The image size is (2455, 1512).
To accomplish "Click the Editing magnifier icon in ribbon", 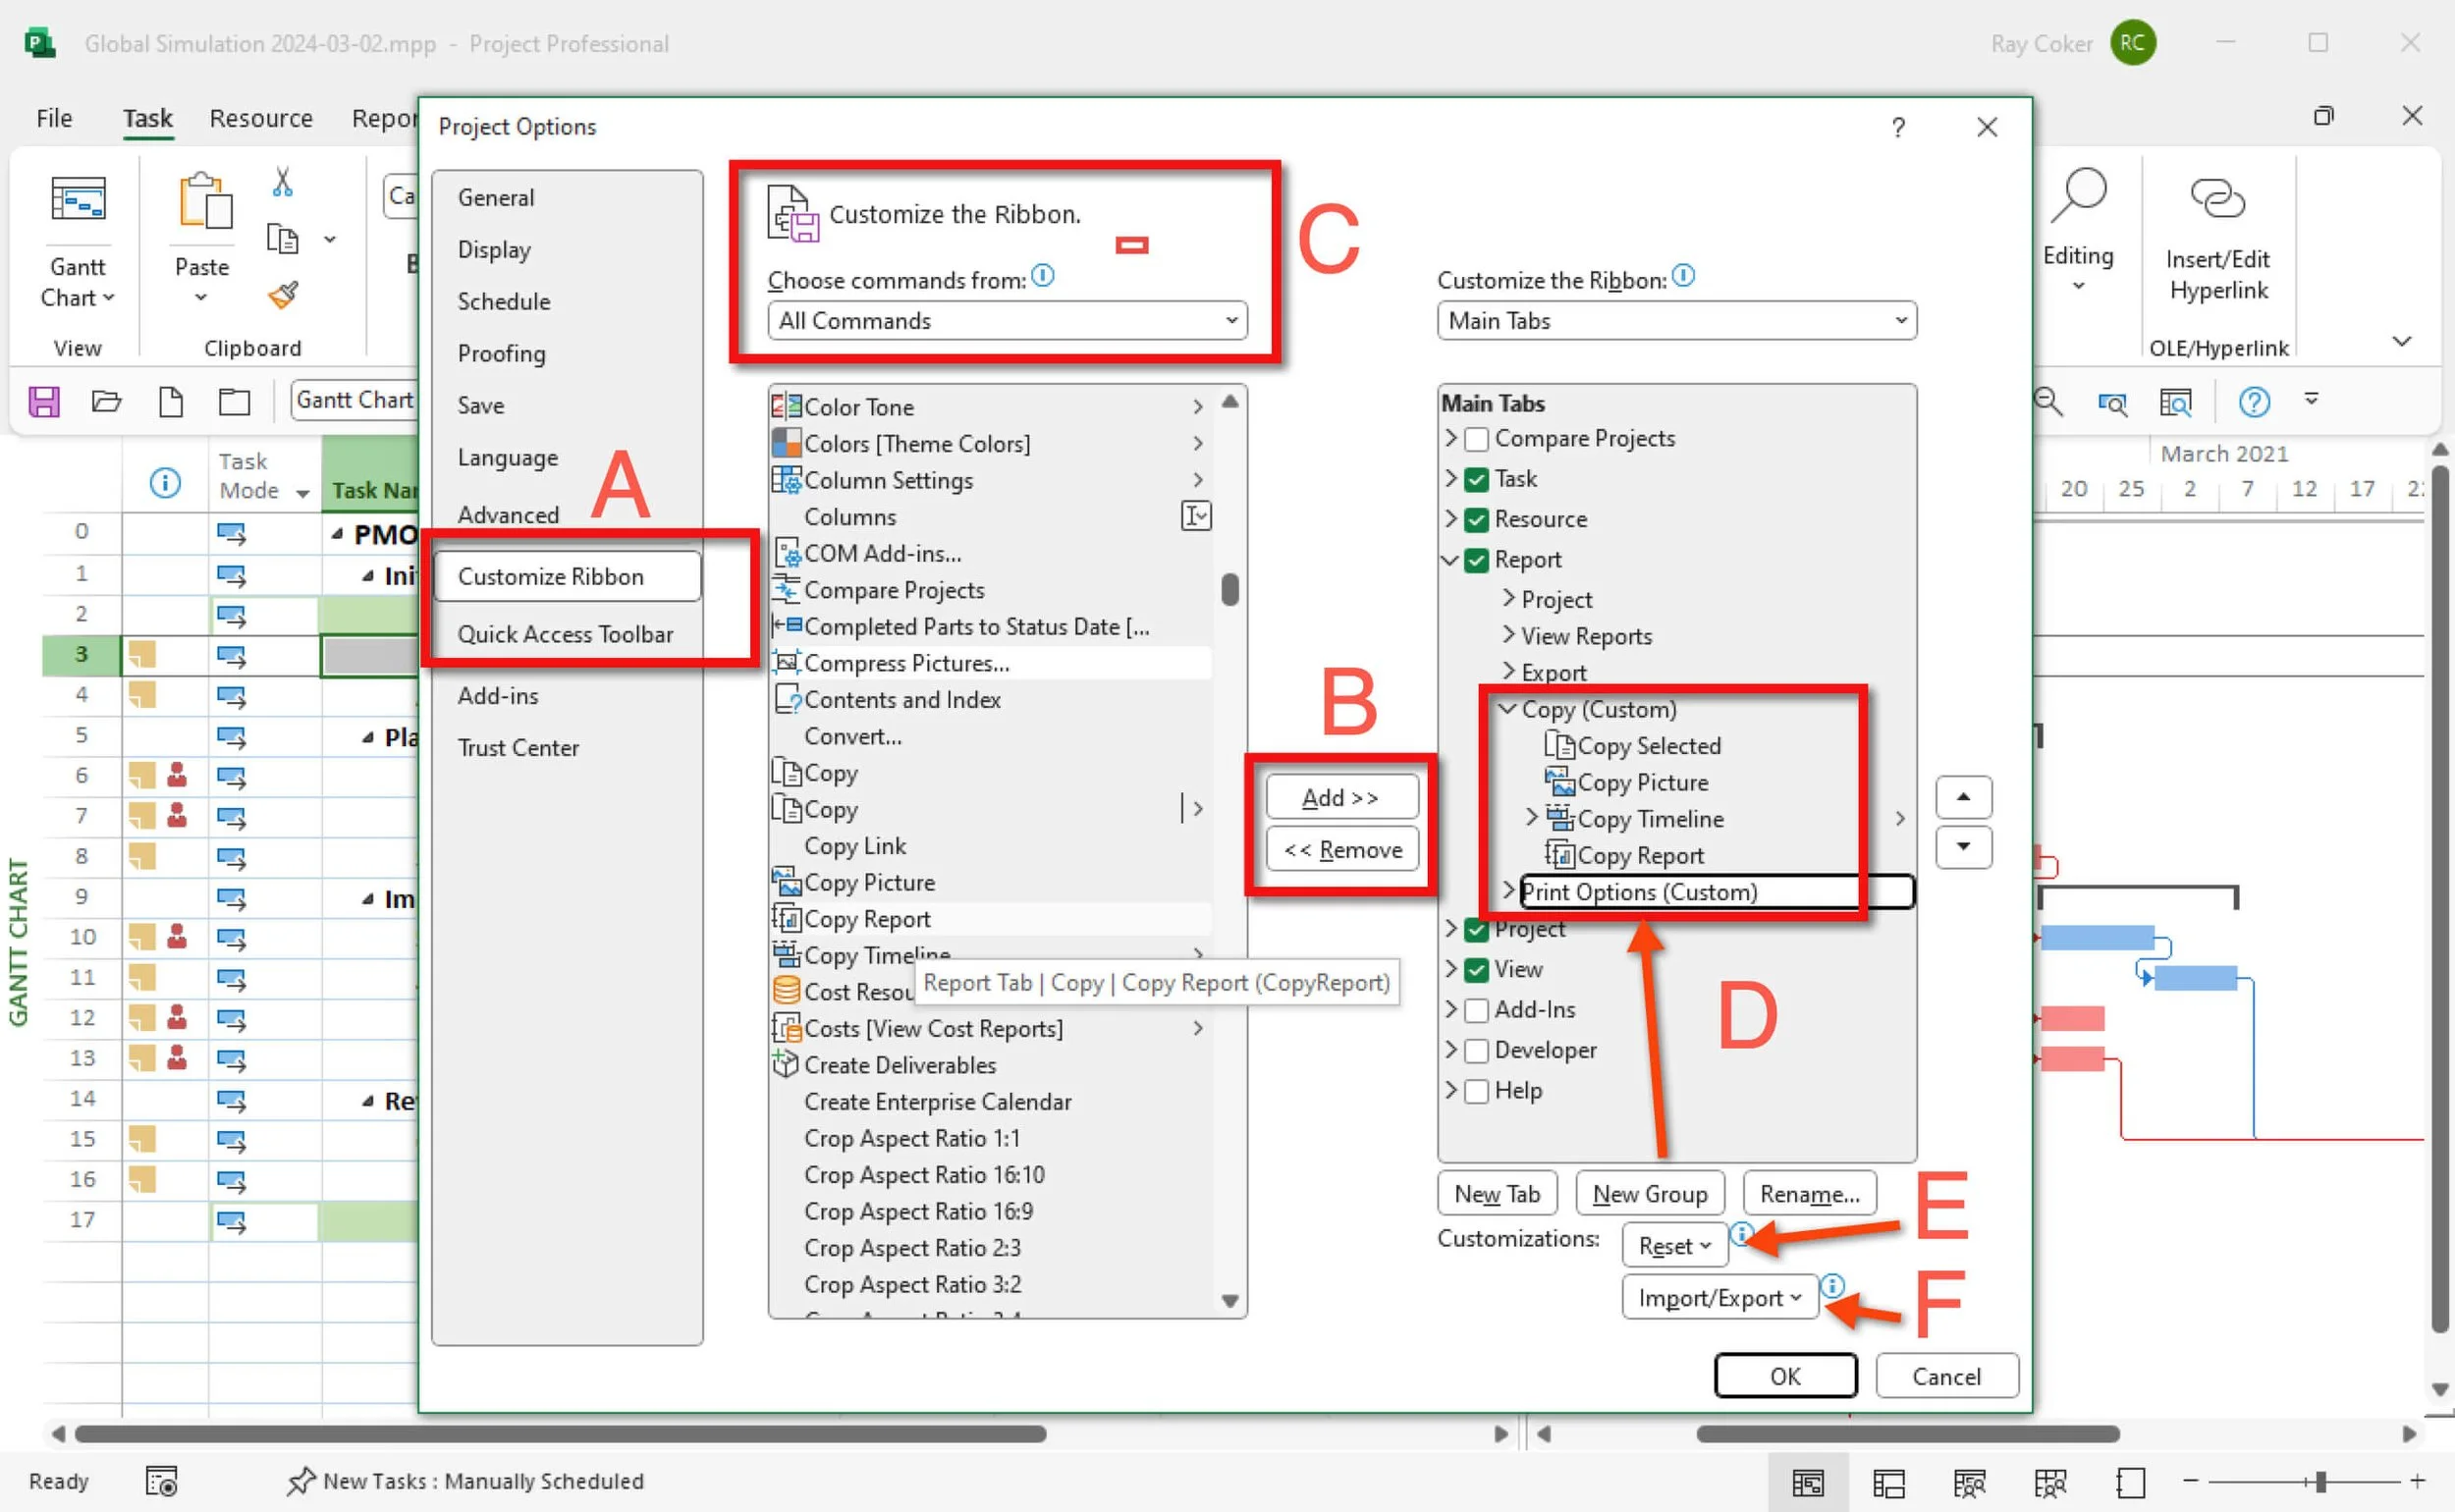I will pos(2078,195).
